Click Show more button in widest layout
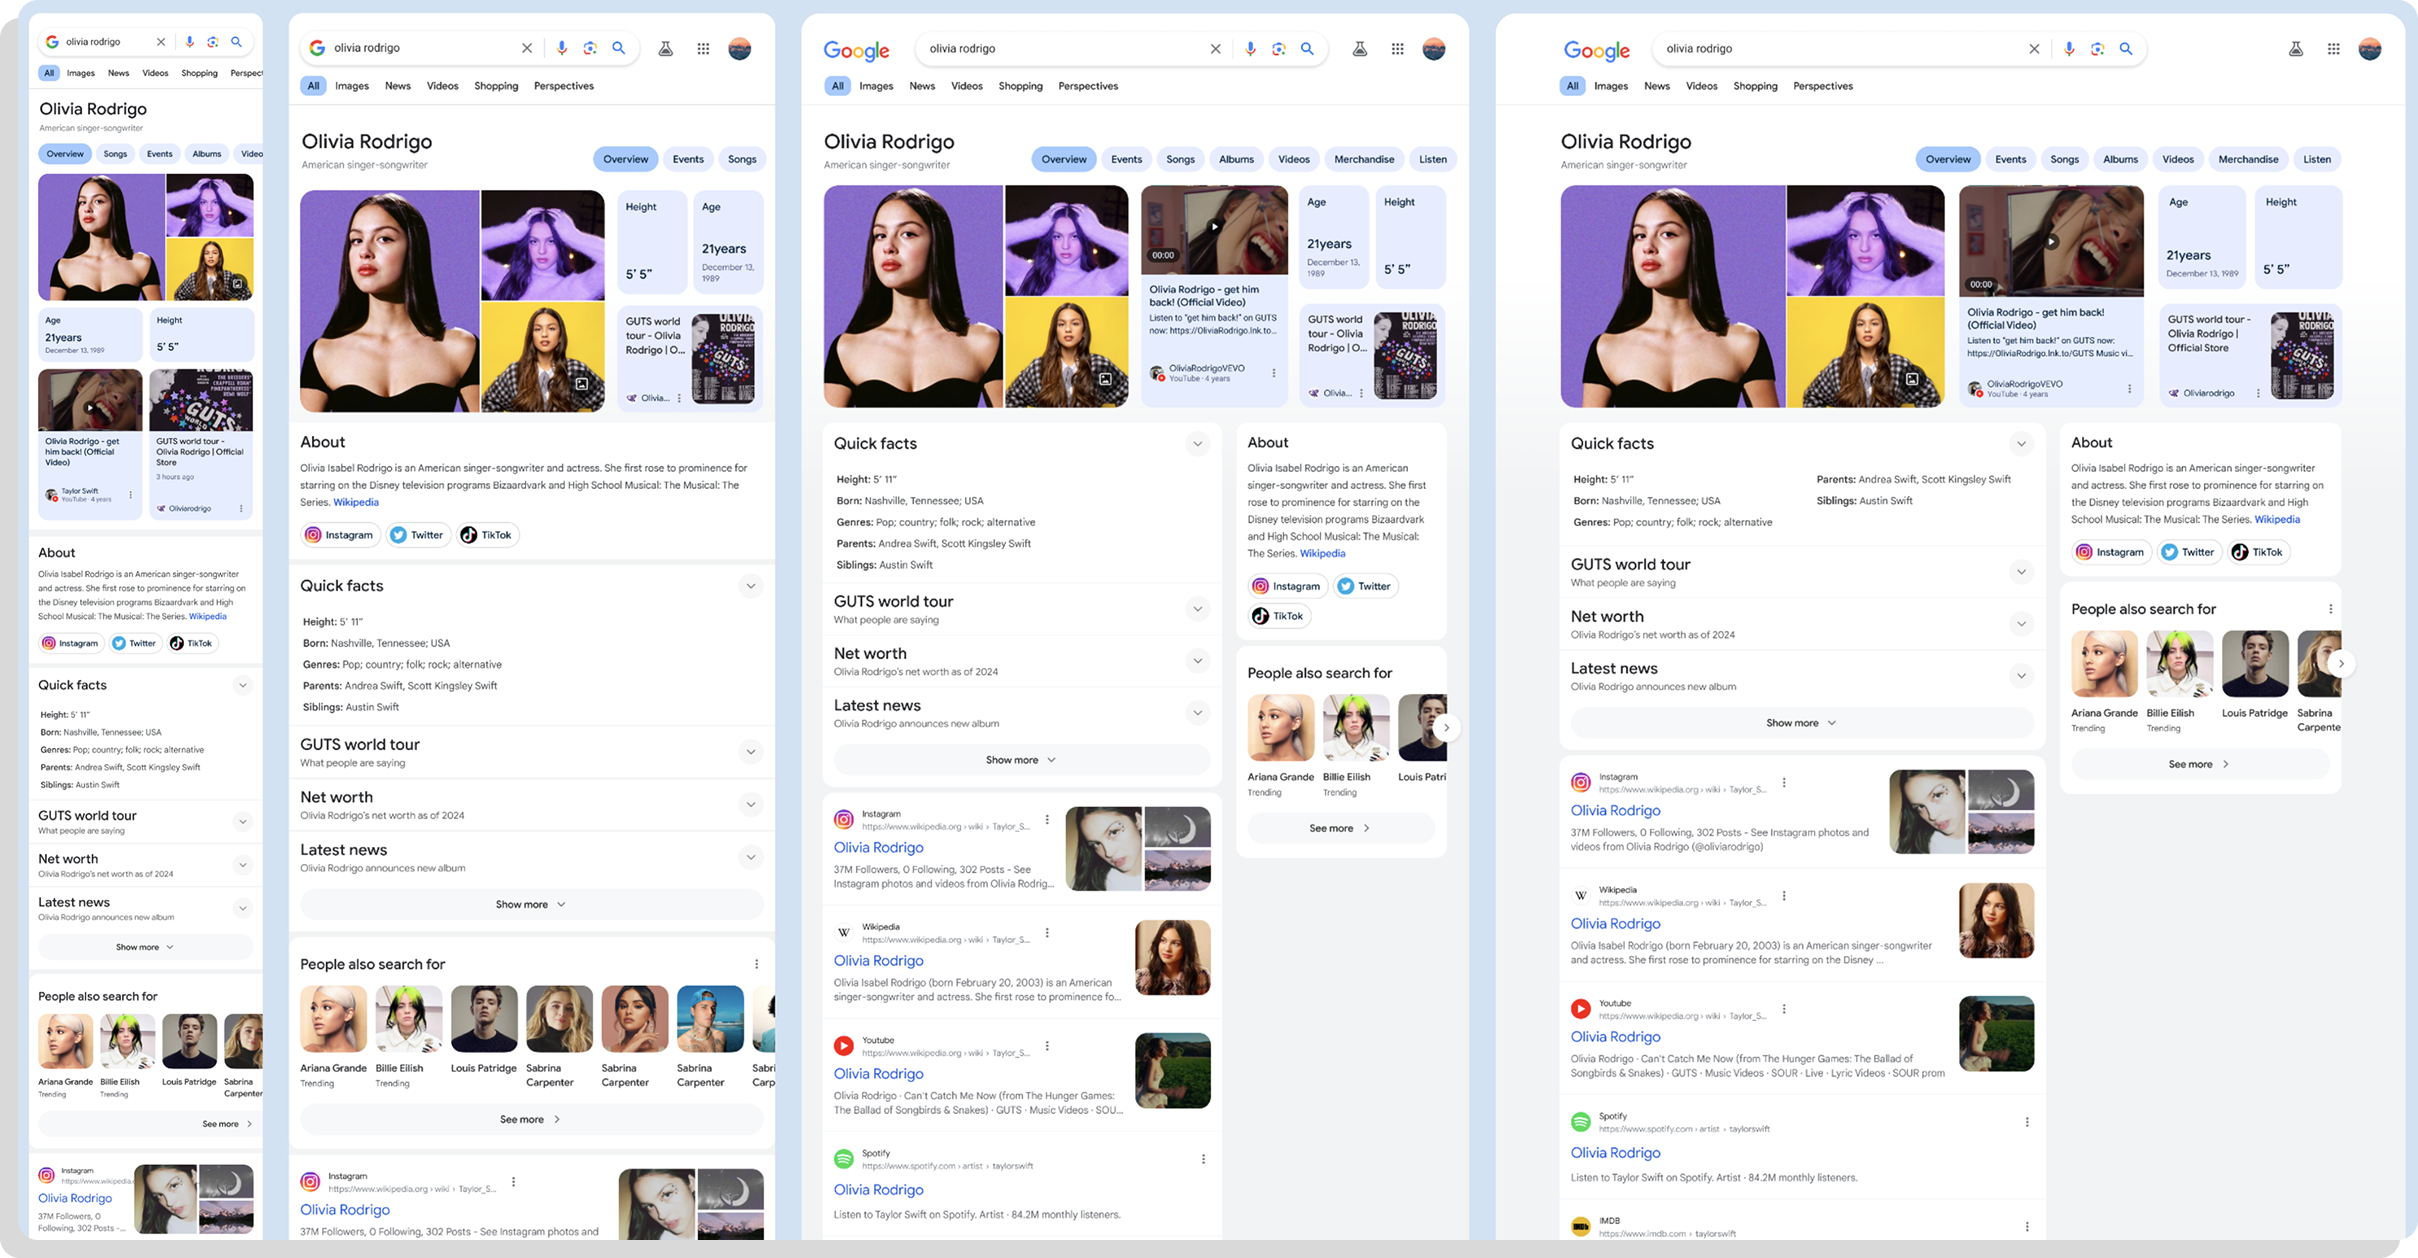This screenshot has height=1258, width=2418. click(x=1800, y=723)
